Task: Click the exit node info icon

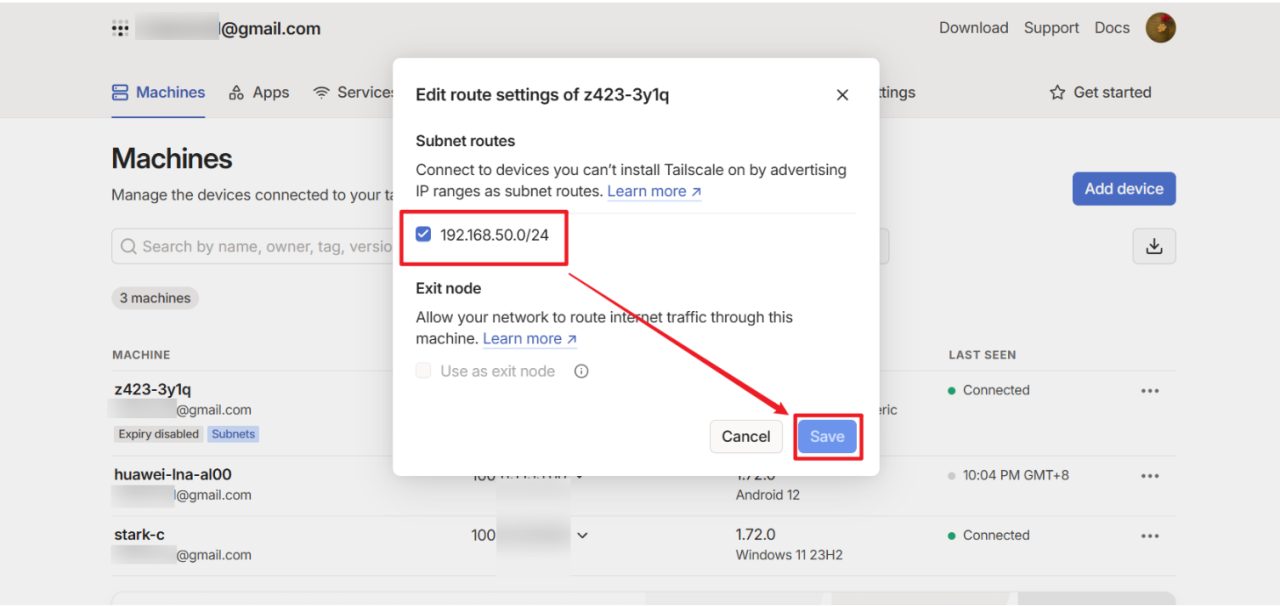Action: (x=581, y=371)
